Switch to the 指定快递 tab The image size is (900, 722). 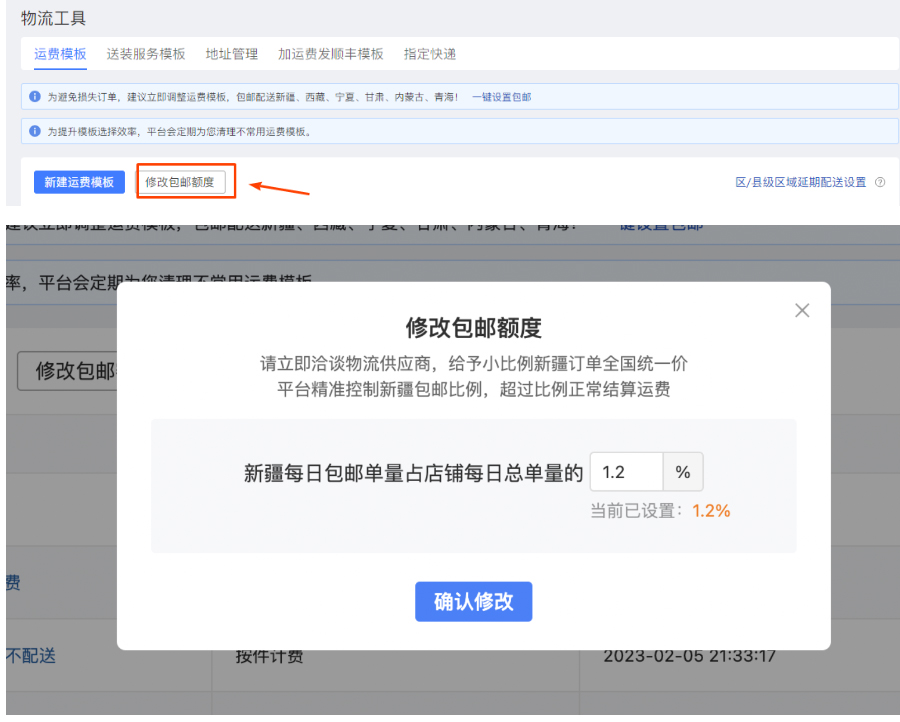coord(429,54)
